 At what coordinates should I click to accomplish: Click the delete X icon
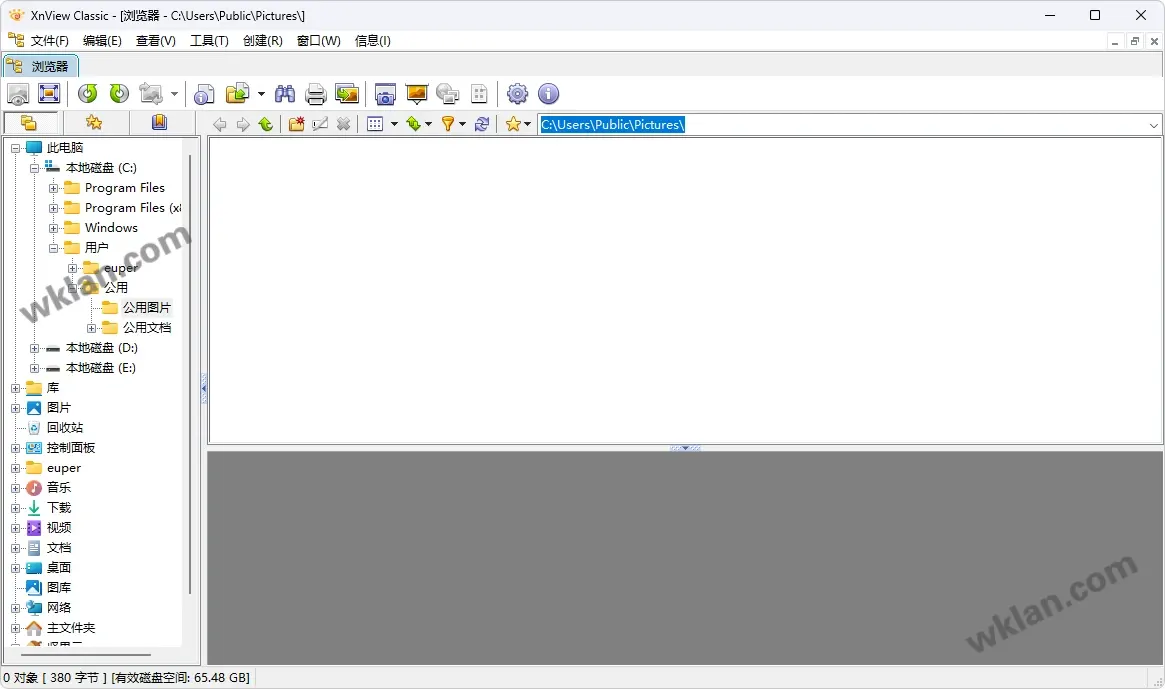coord(343,124)
